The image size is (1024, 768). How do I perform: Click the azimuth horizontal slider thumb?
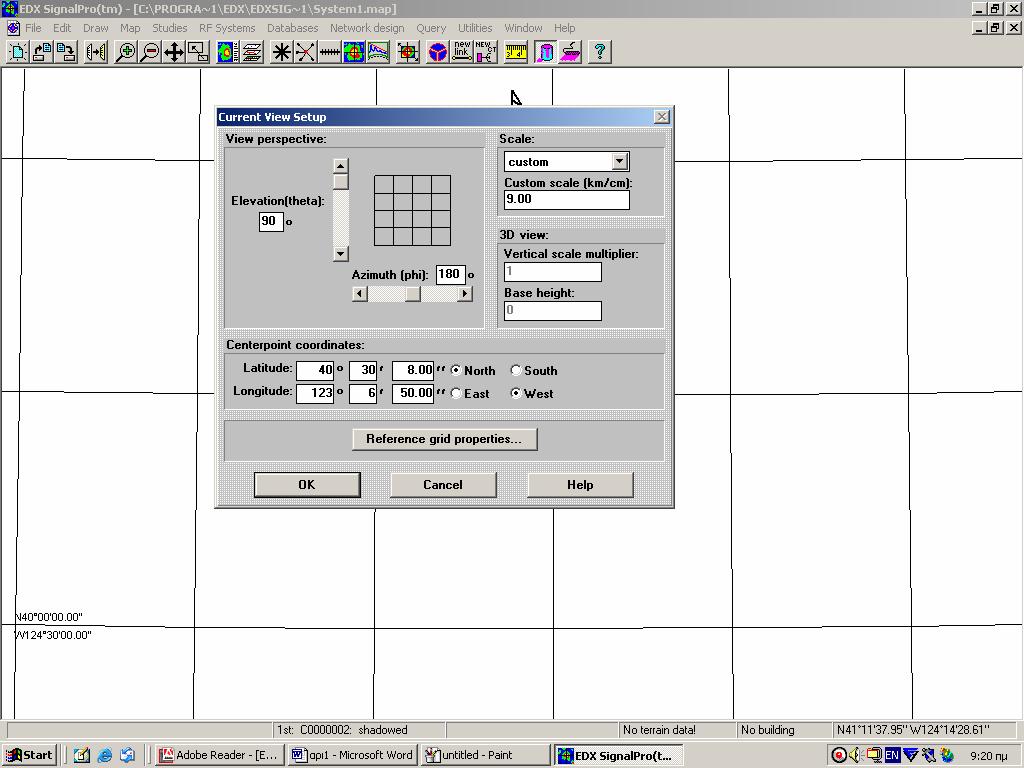pos(413,294)
